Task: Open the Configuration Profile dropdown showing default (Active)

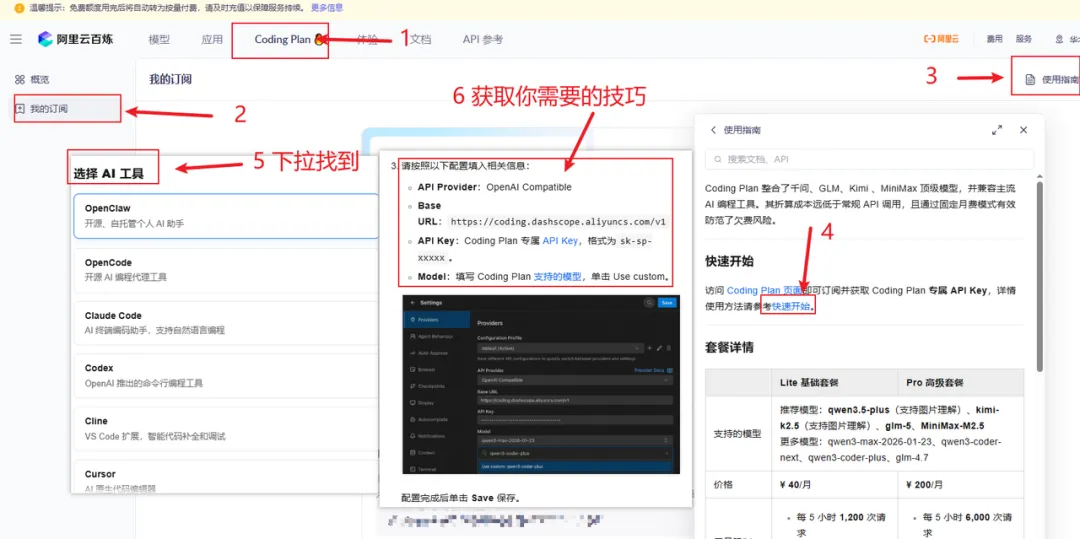Action: 561,348
